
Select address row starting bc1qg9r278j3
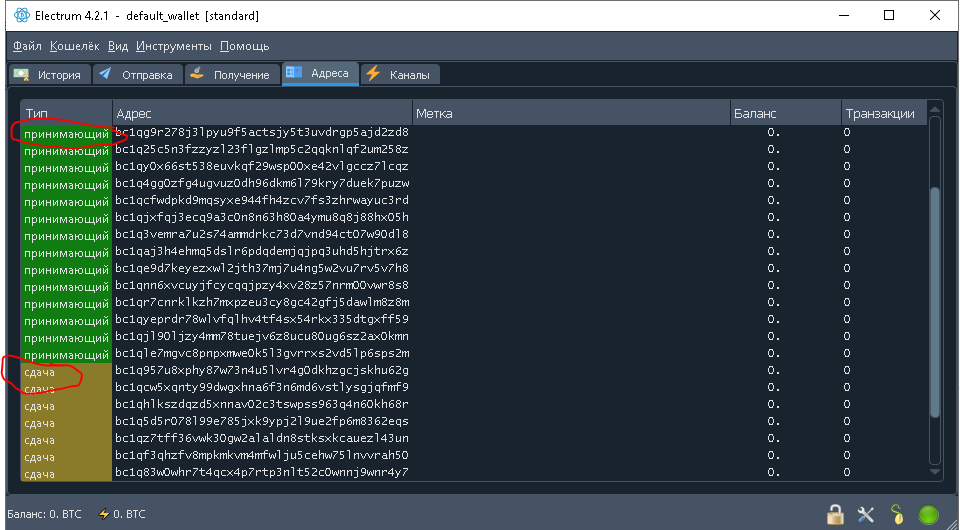(262, 132)
